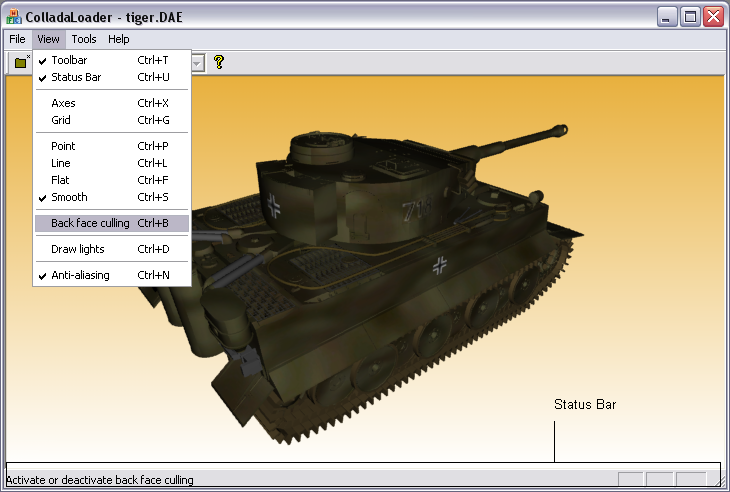Select Flat shading mode

coord(112,180)
